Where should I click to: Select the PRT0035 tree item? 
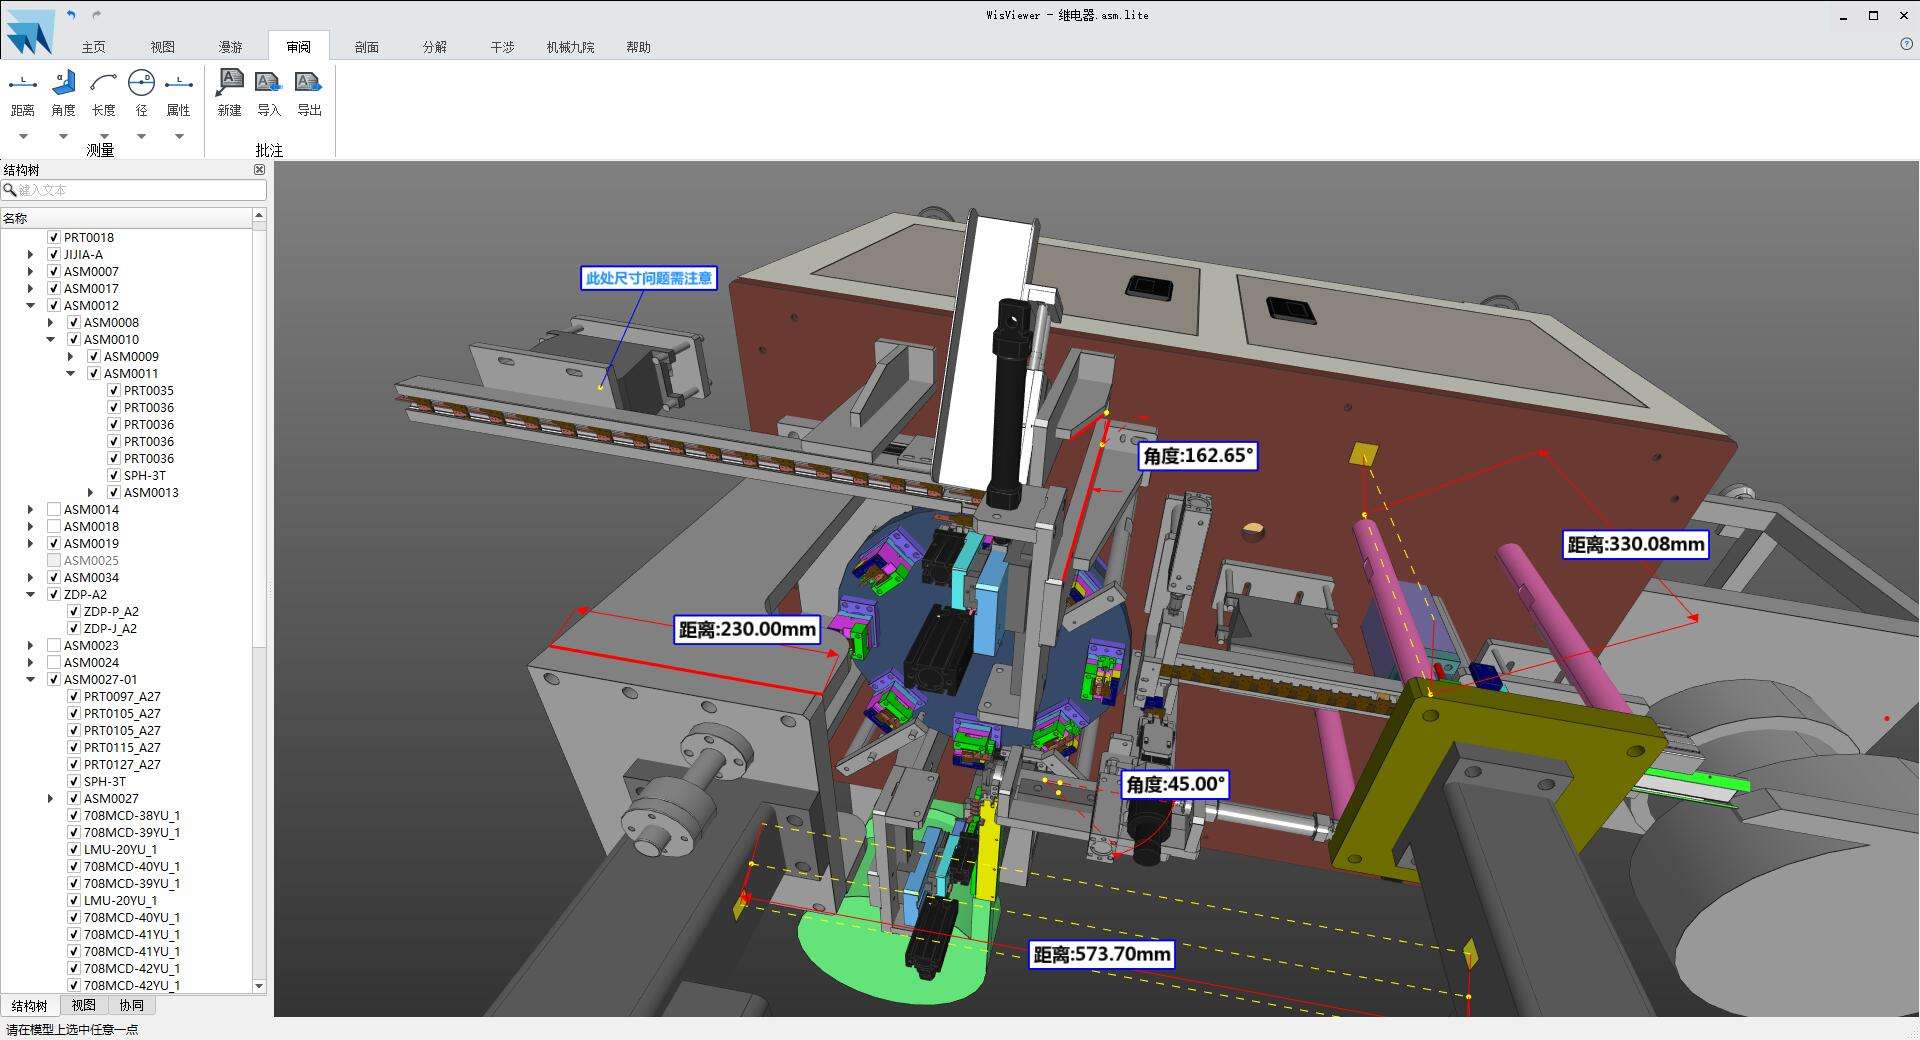[x=149, y=391]
